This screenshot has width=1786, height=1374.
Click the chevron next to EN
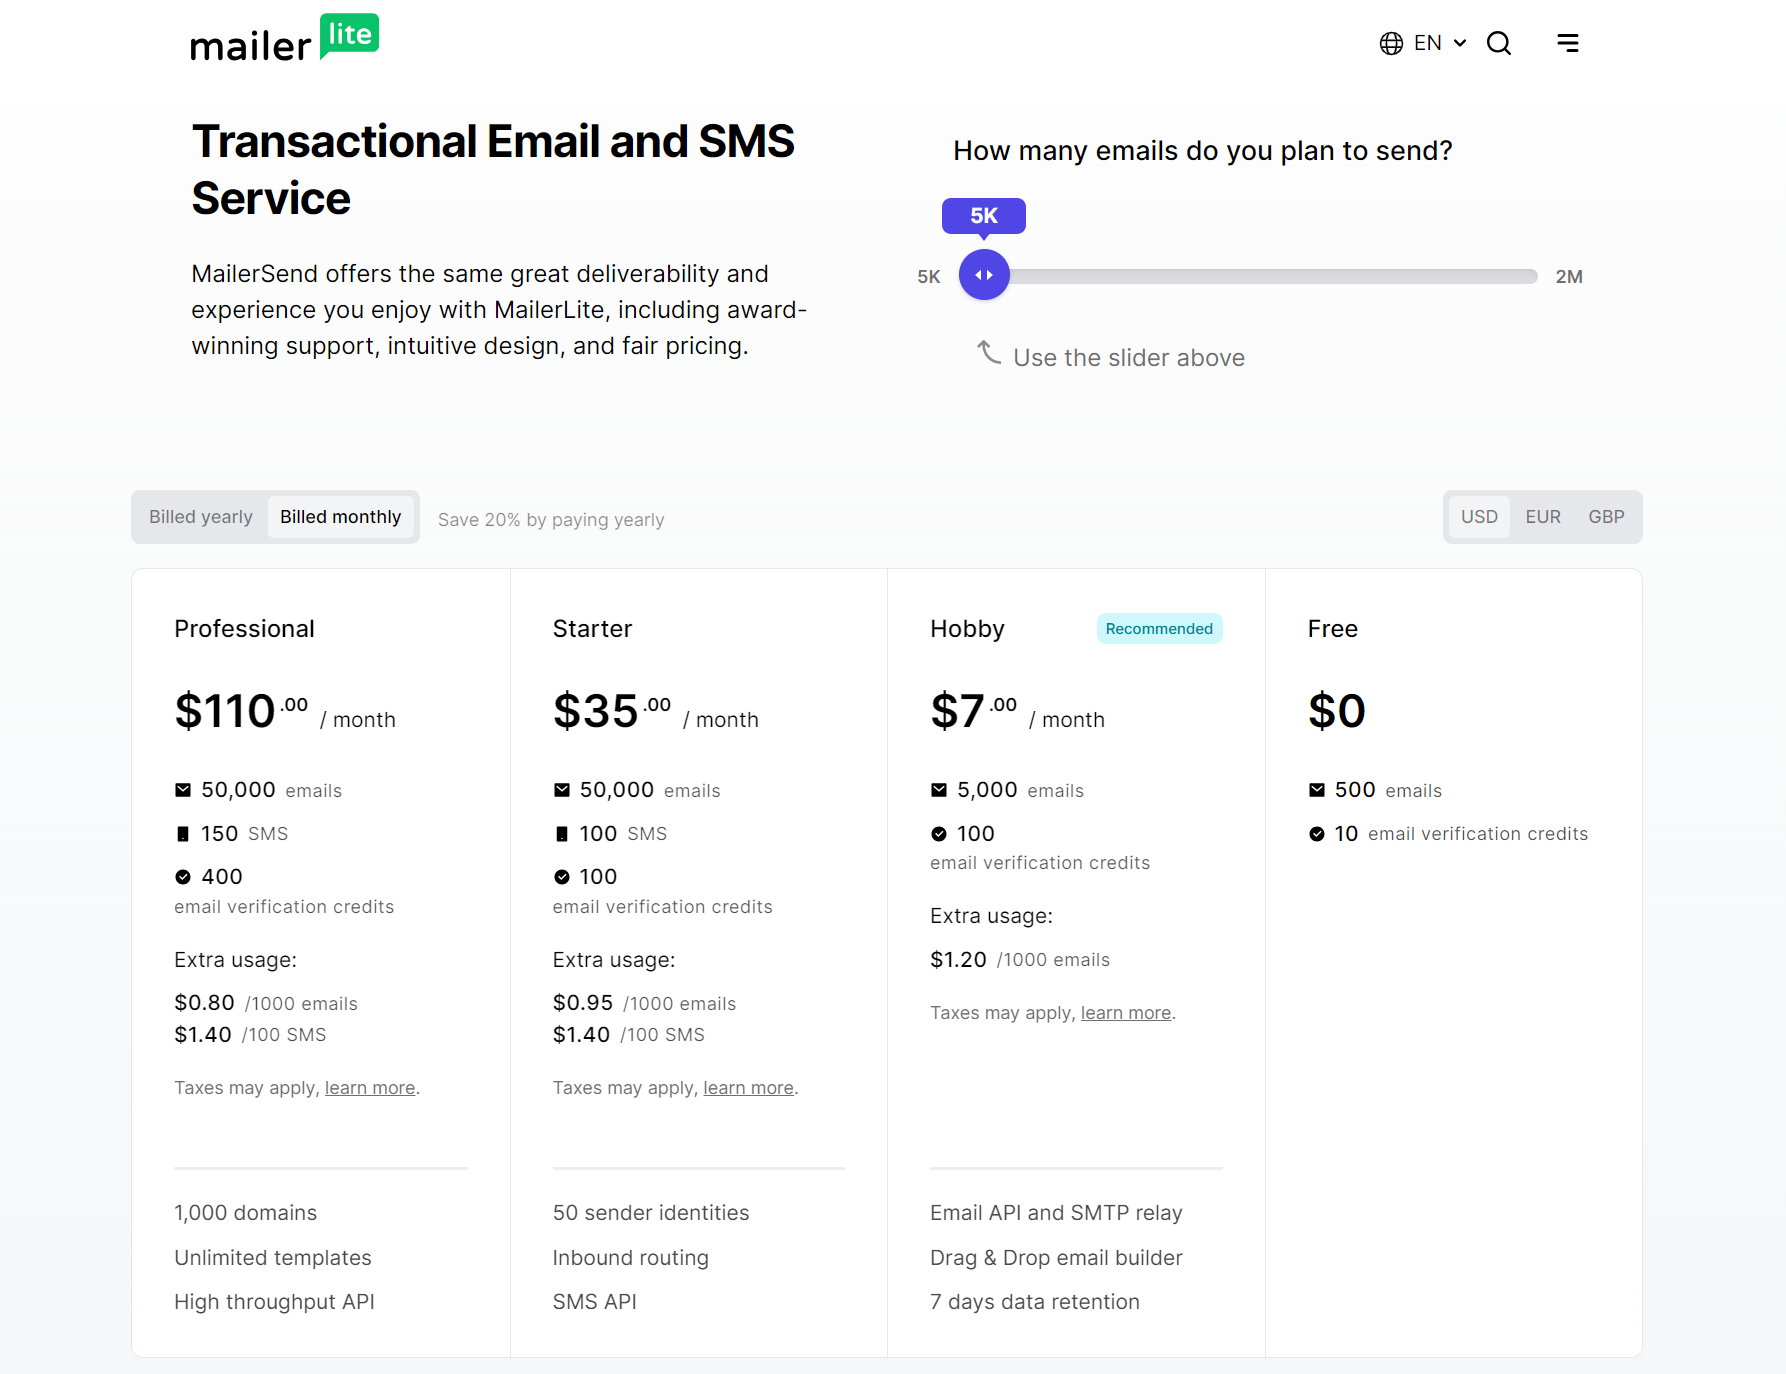pyautogui.click(x=1461, y=43)
